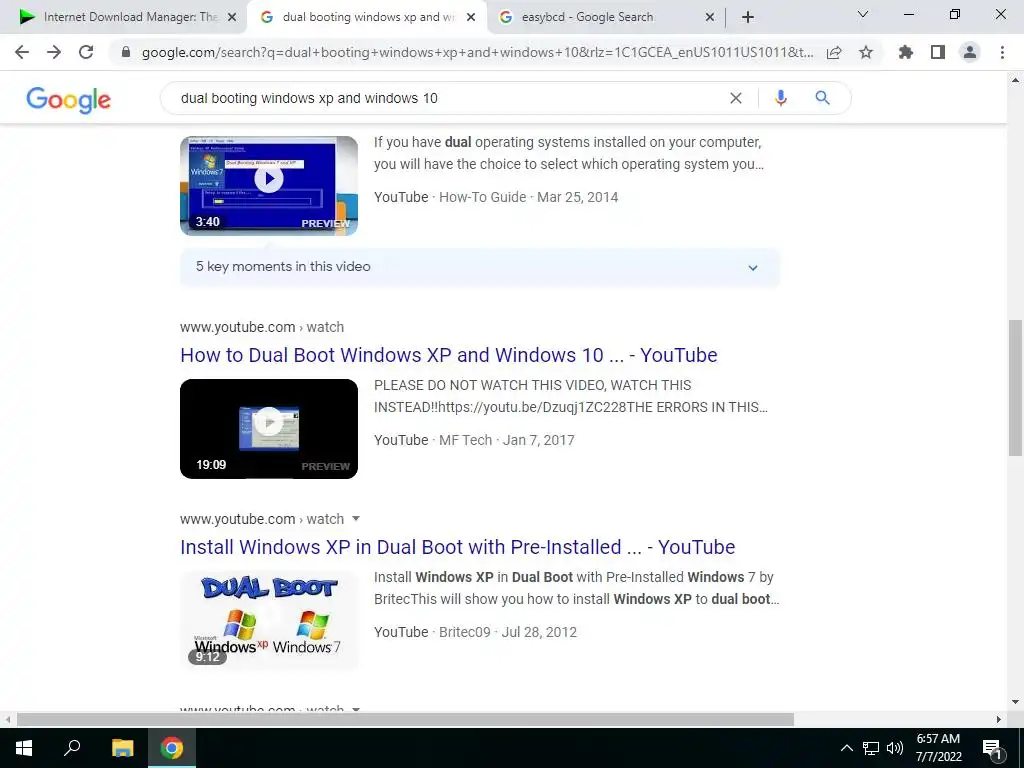View site information lock icon
The height and width of the screenshot is (768, 1024).
click(x=126, y=52)
